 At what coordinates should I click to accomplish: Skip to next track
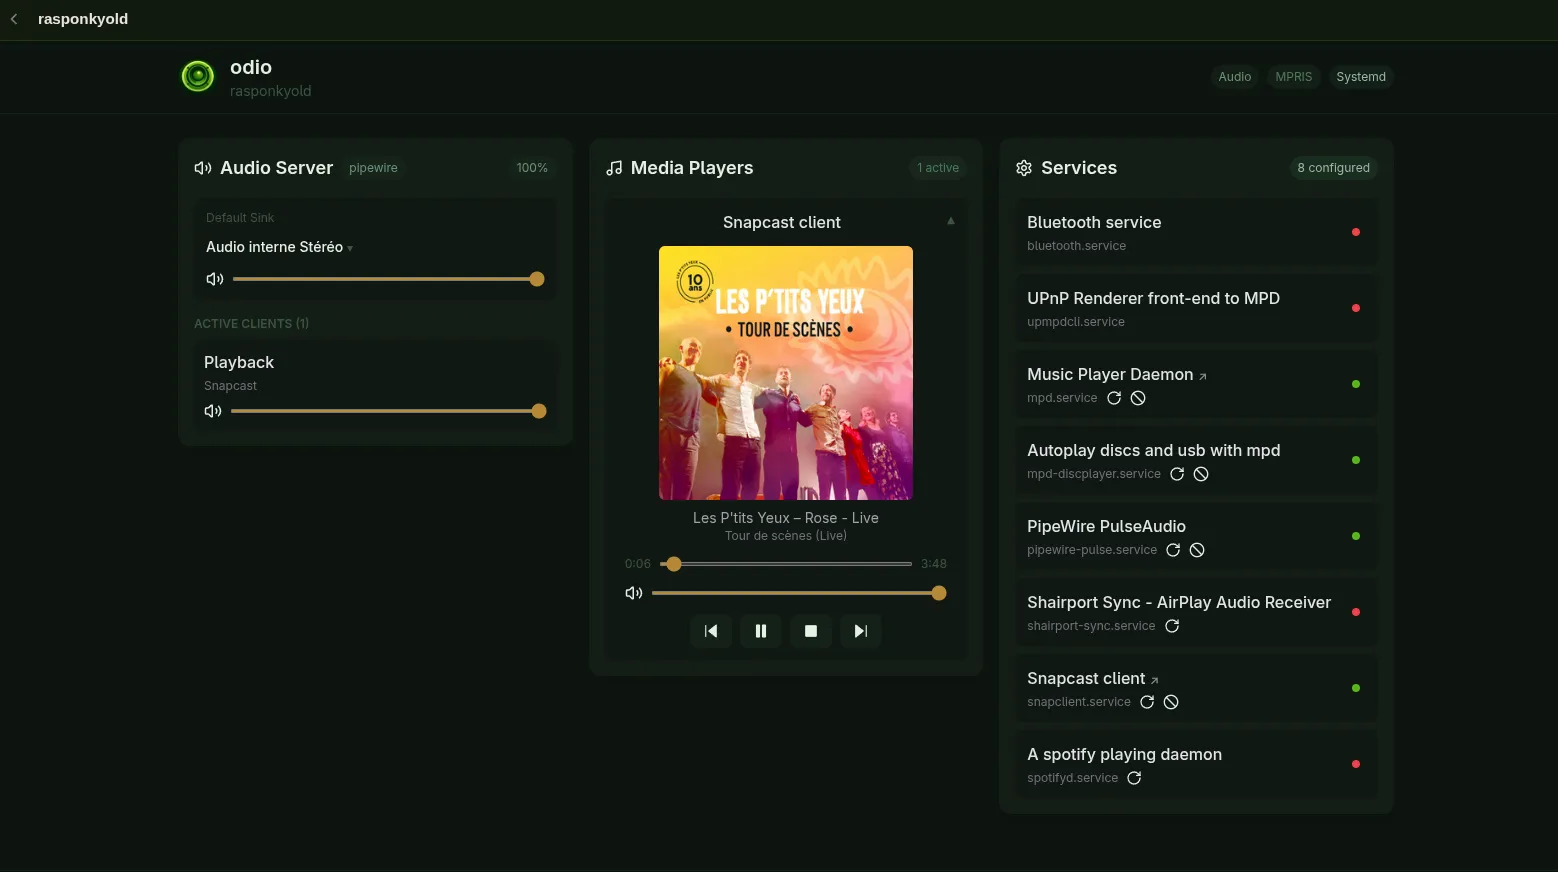coord(861,631)
